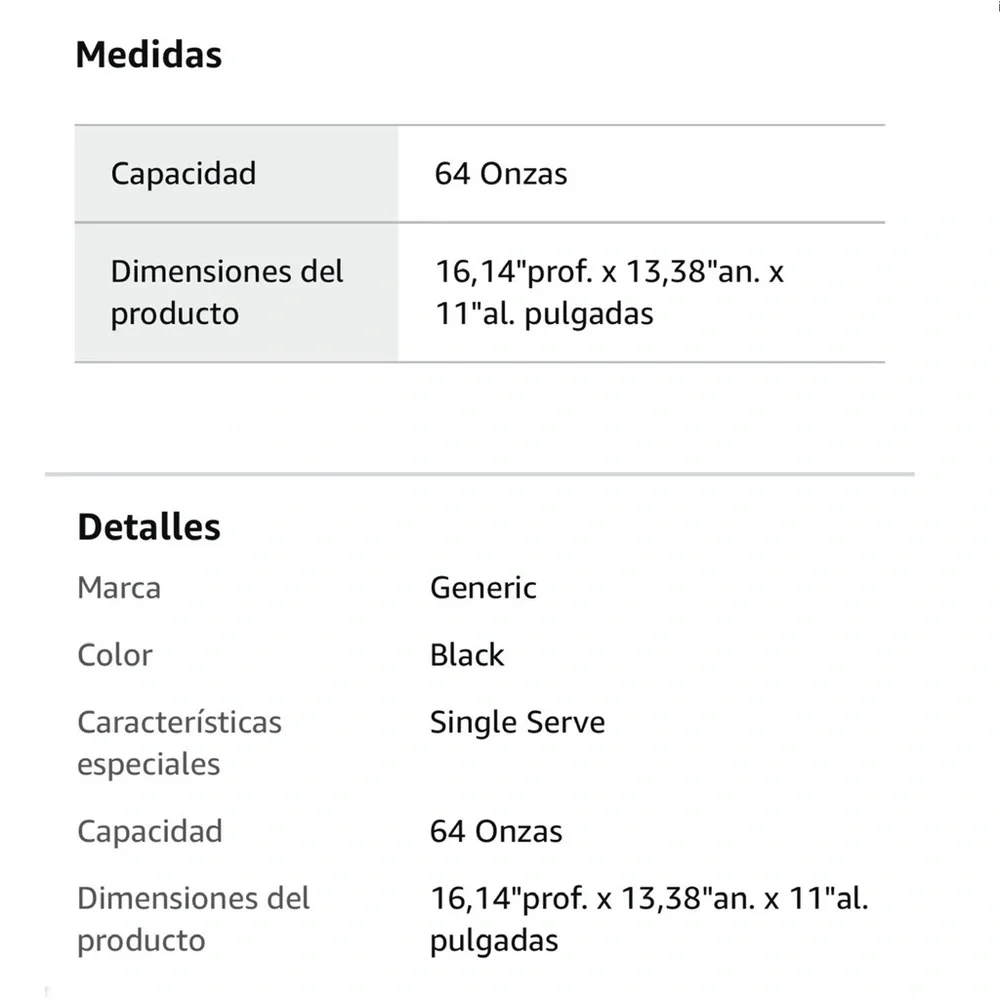The height and width of the screenshot is (1000, 1000).
Task: Click Dimensiones del producto label under Detalles
Action: point(193,919)
